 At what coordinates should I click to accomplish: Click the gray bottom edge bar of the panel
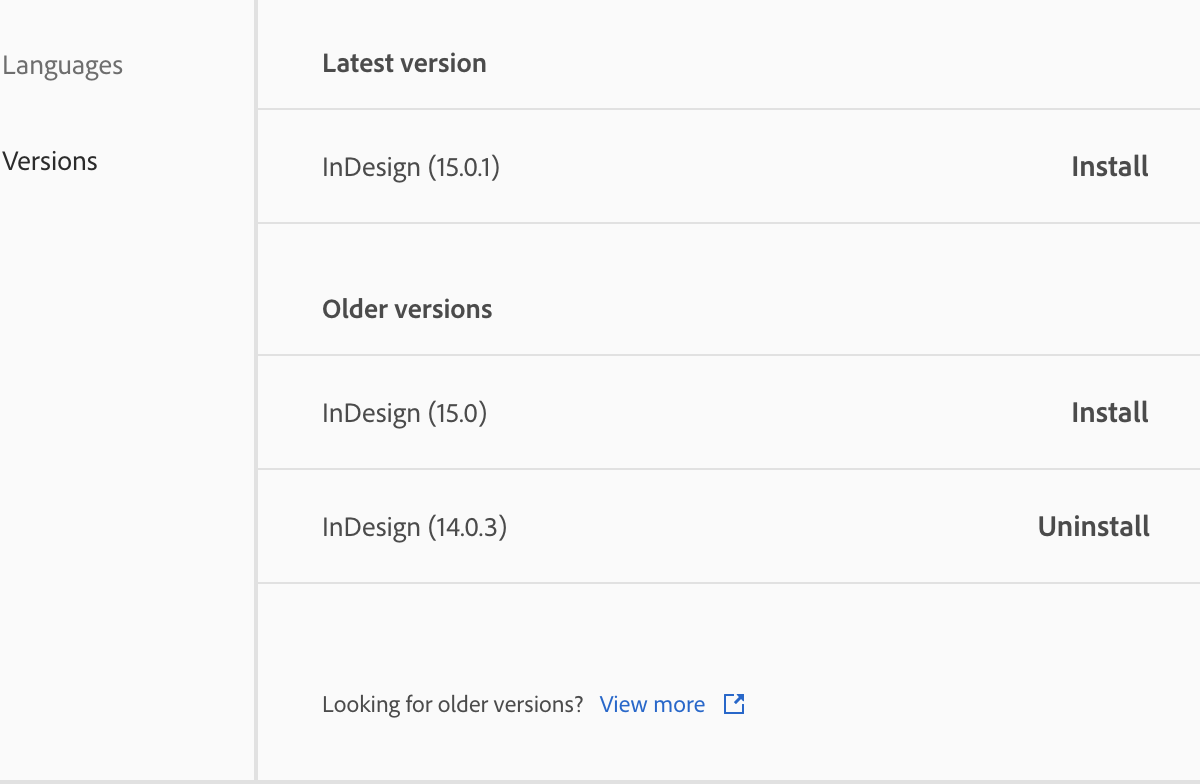(x=600, y=781)
